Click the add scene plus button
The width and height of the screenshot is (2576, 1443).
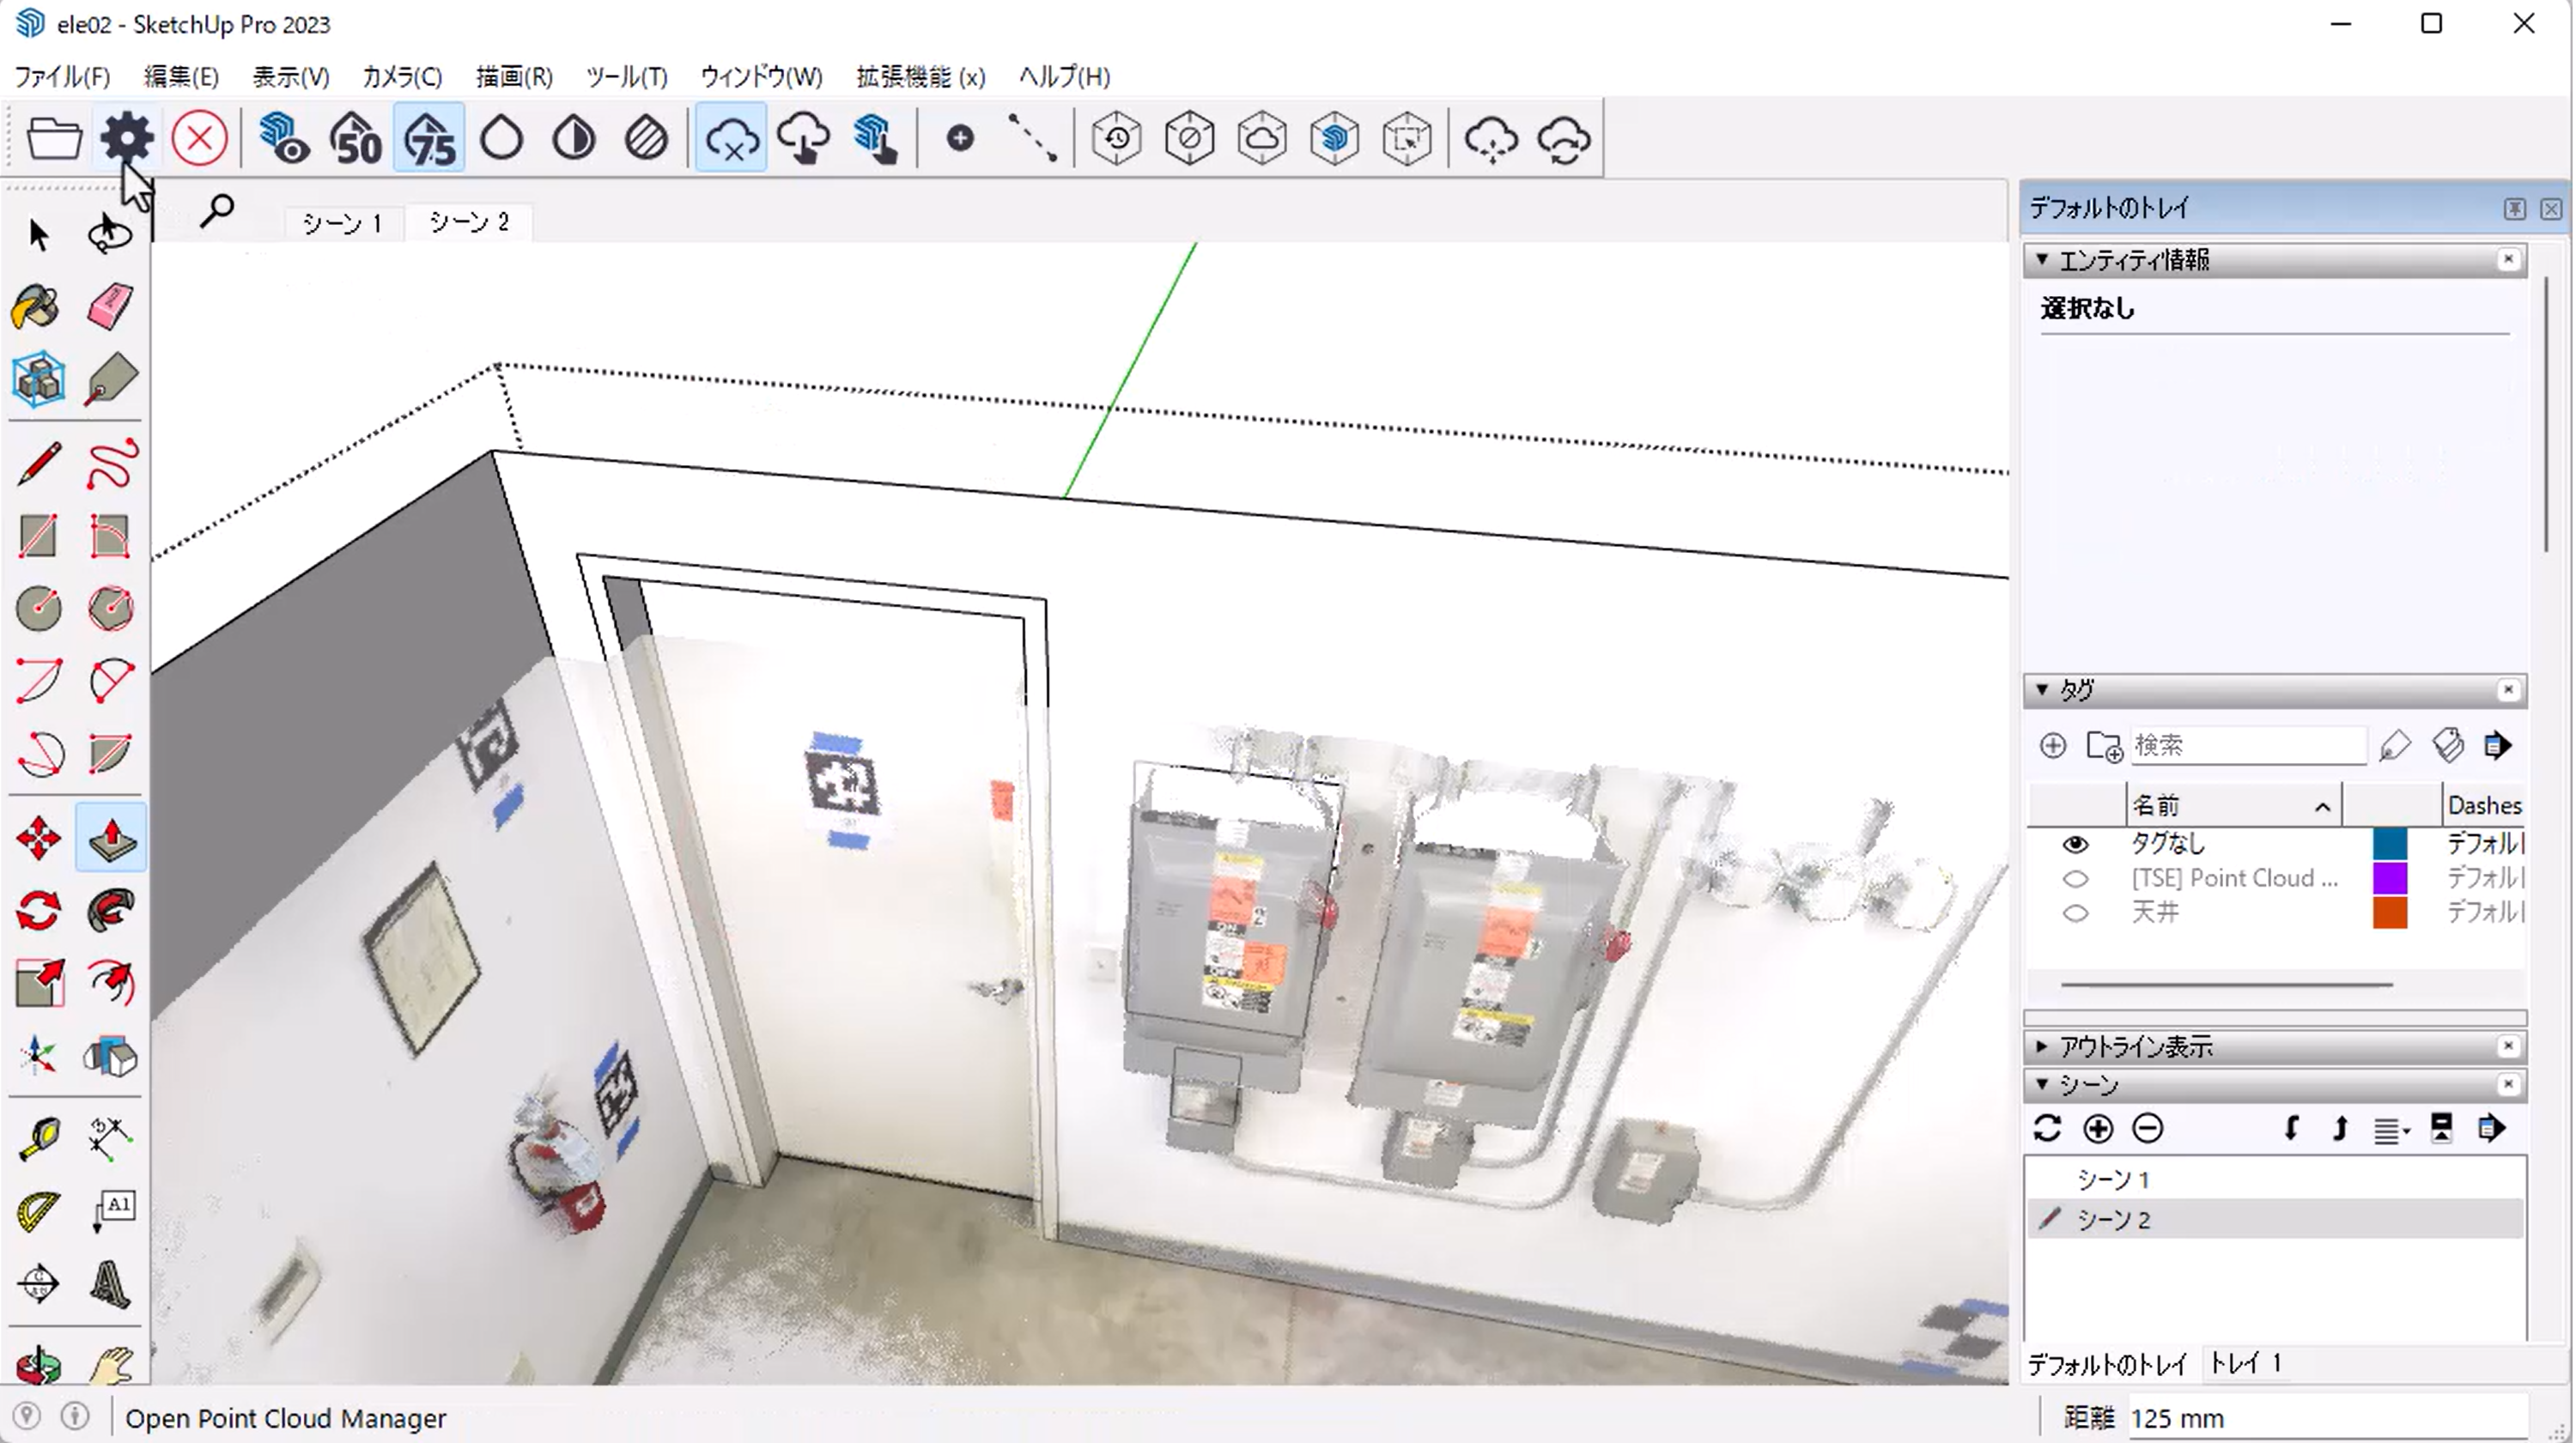[x=2098, y=1129]
